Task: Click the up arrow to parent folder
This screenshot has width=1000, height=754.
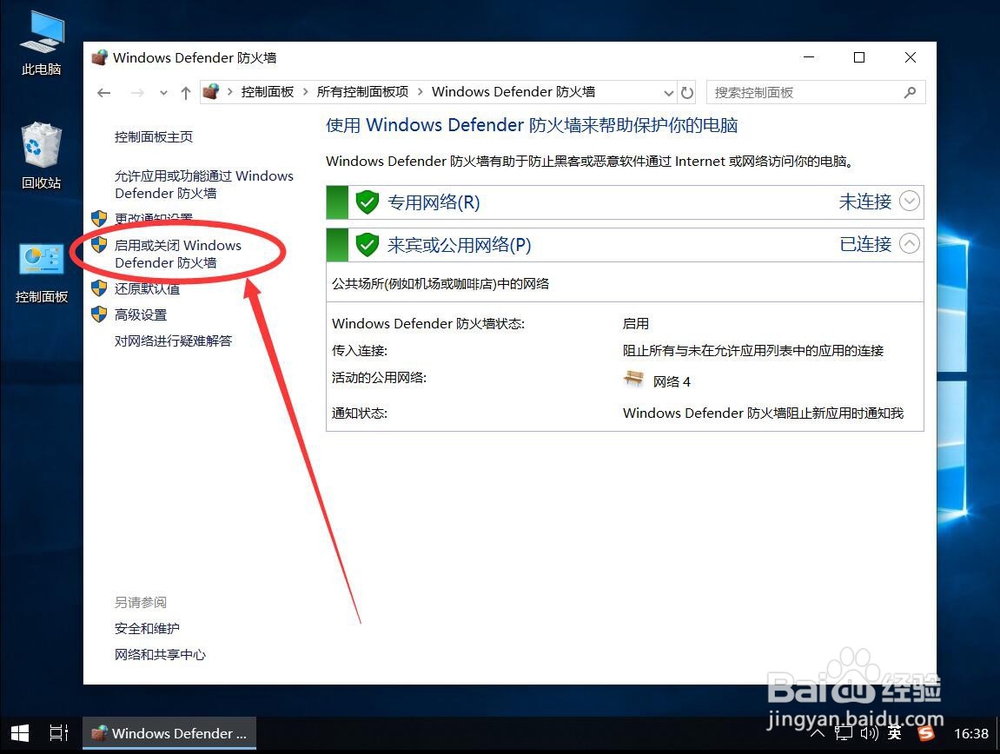Action: pos(186,93)
